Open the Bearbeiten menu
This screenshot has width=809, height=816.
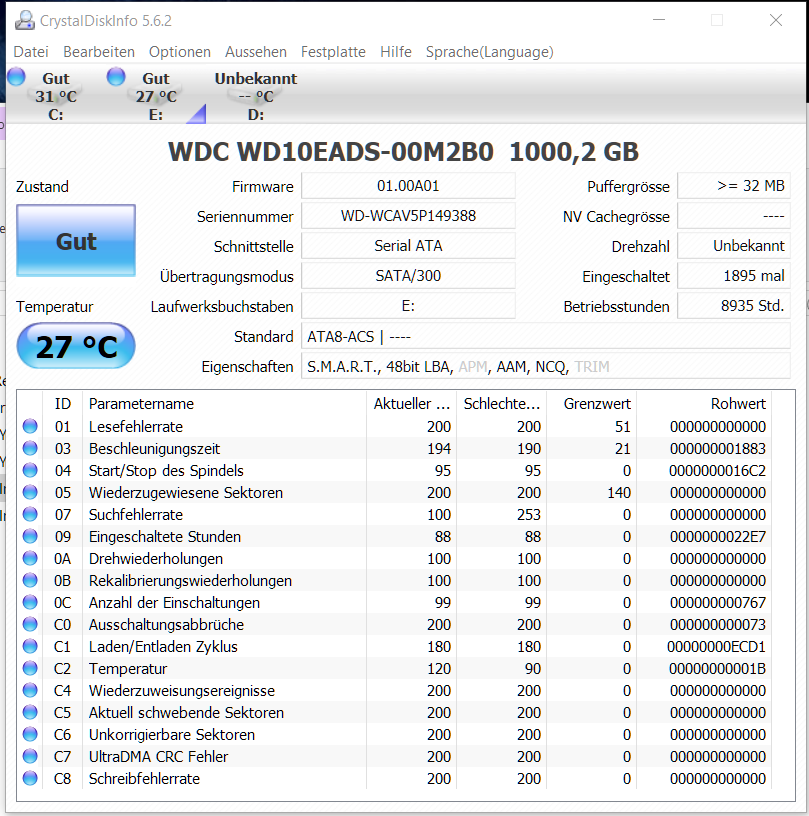click(99, 52)
